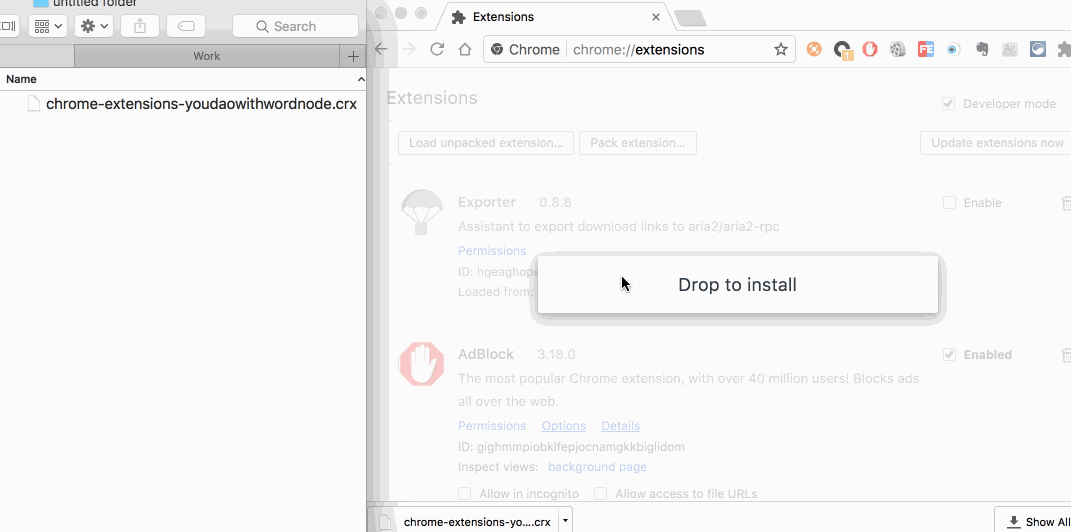1071x532 pixels.
Task: Open the extension icon with badge 1
Action: coord(843,50)
